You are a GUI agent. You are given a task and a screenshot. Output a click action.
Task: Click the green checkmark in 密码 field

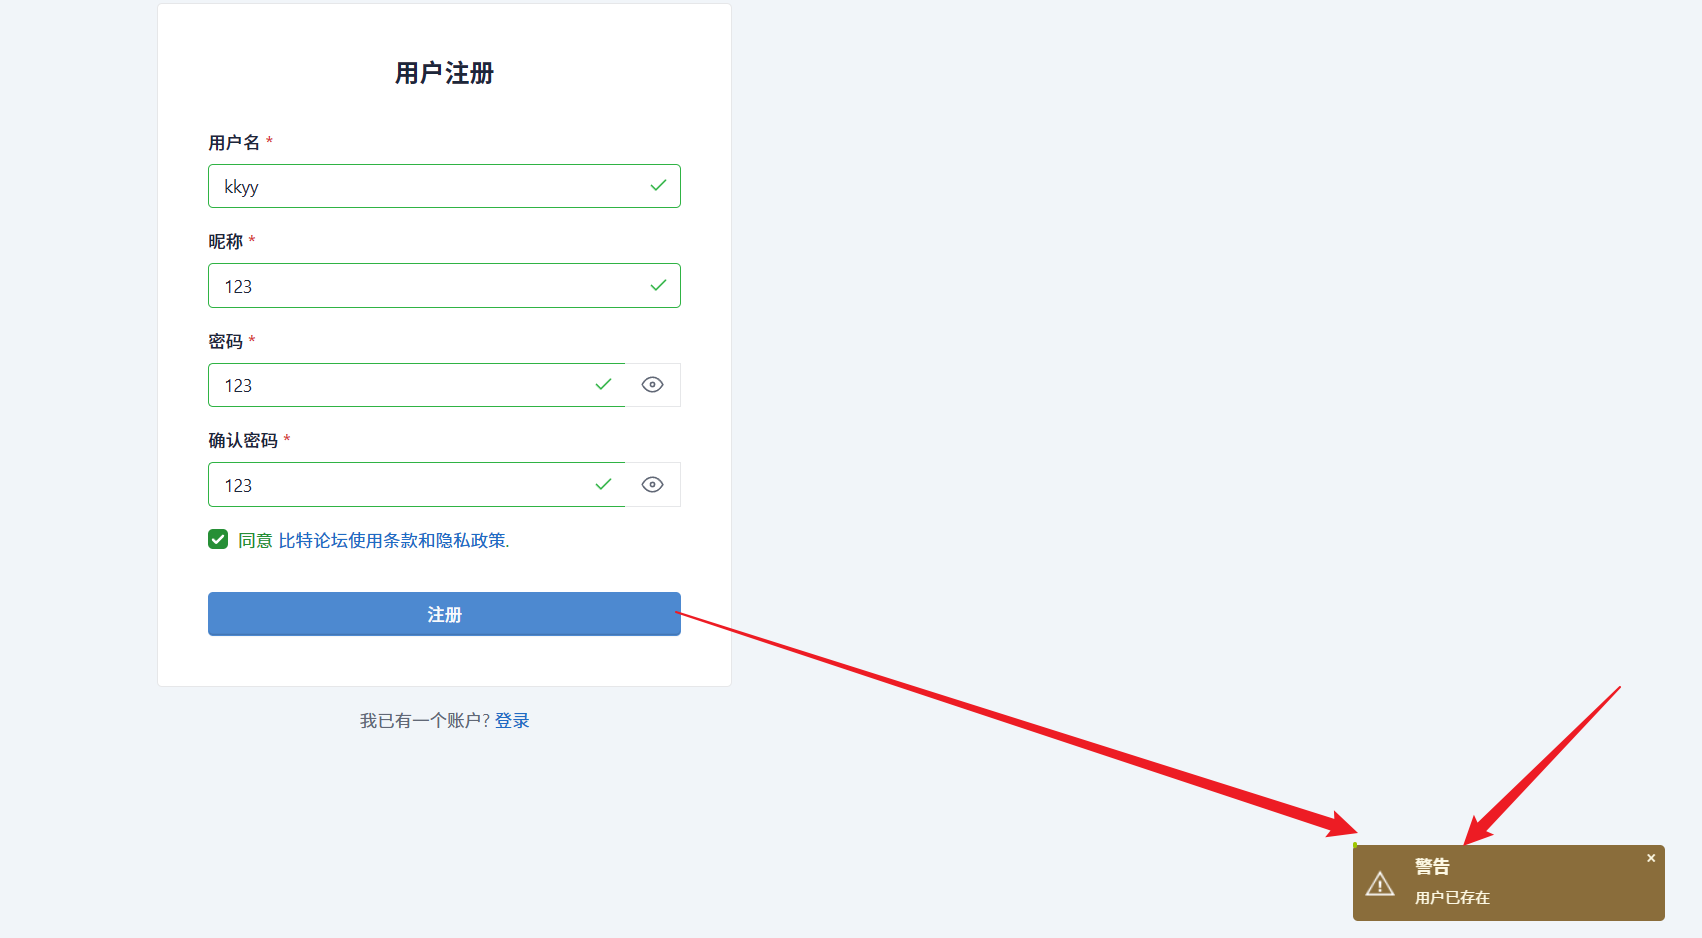click(x=603, y=385)
